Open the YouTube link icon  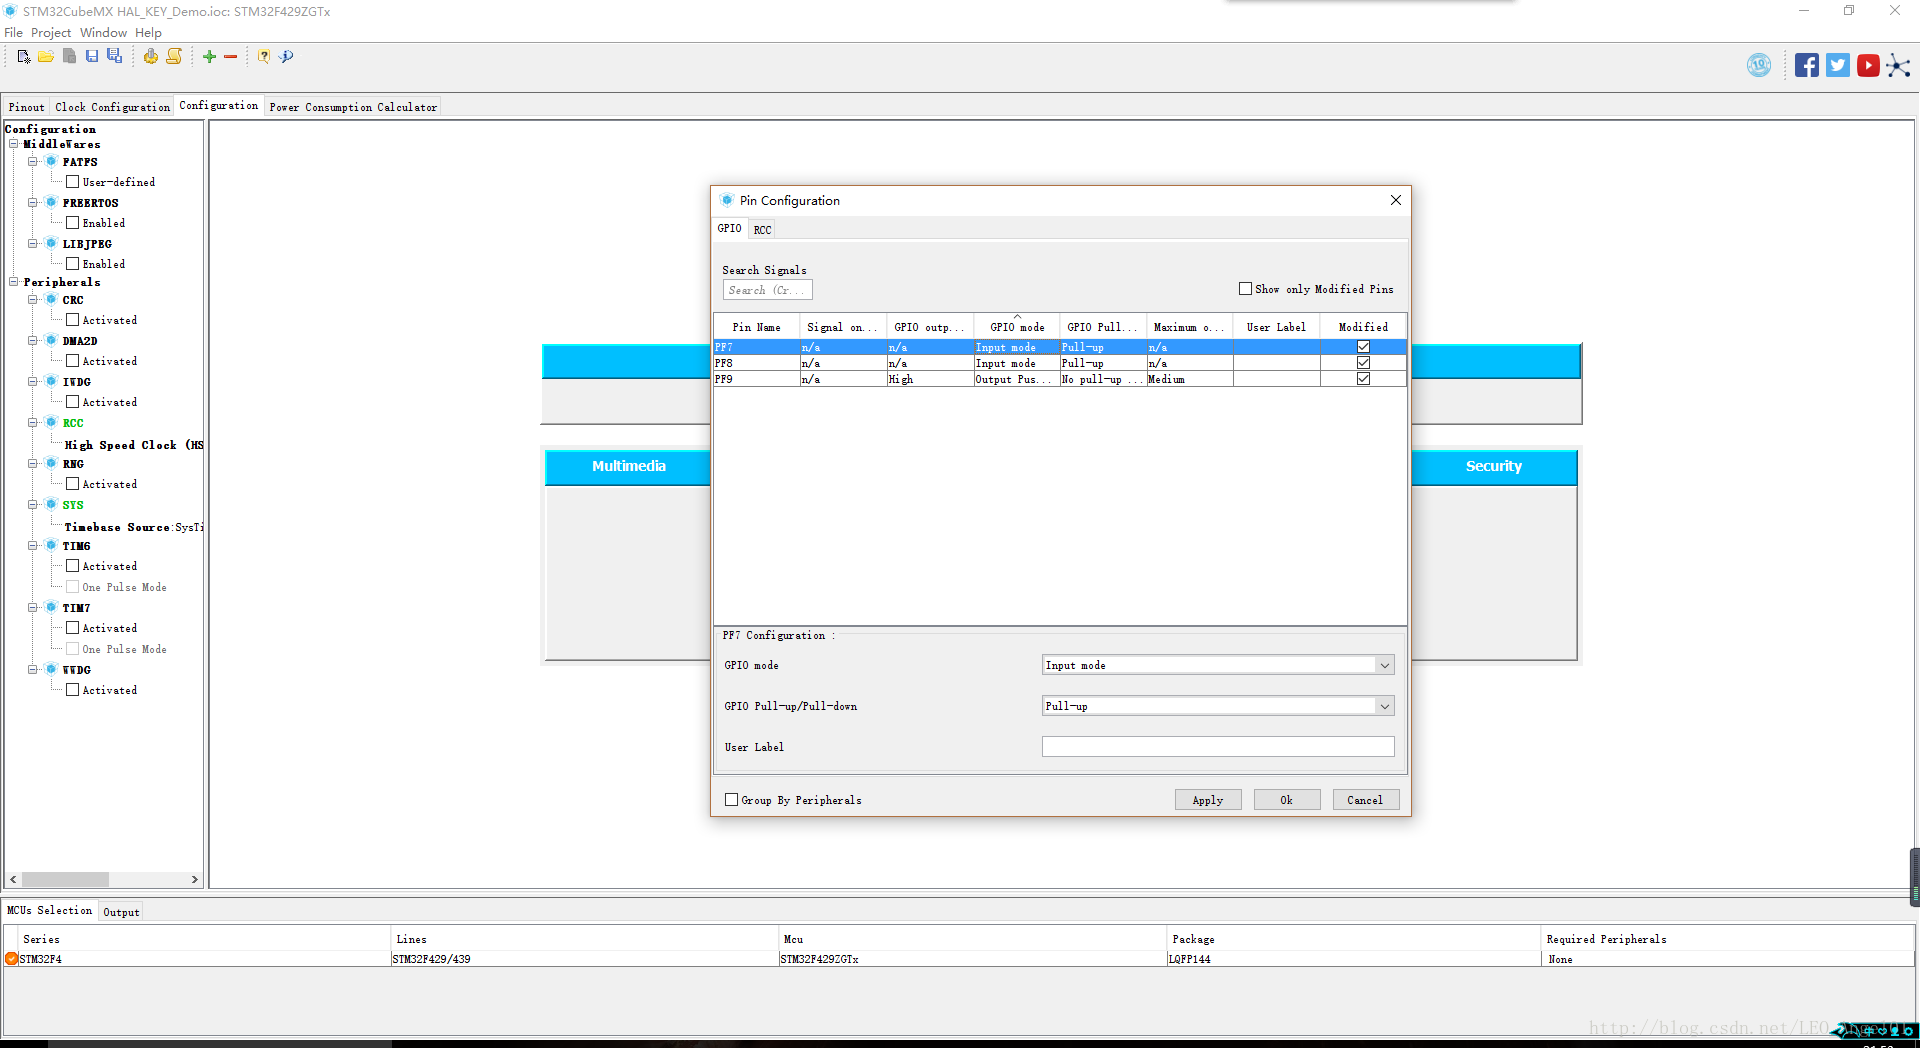[1868, 66]
